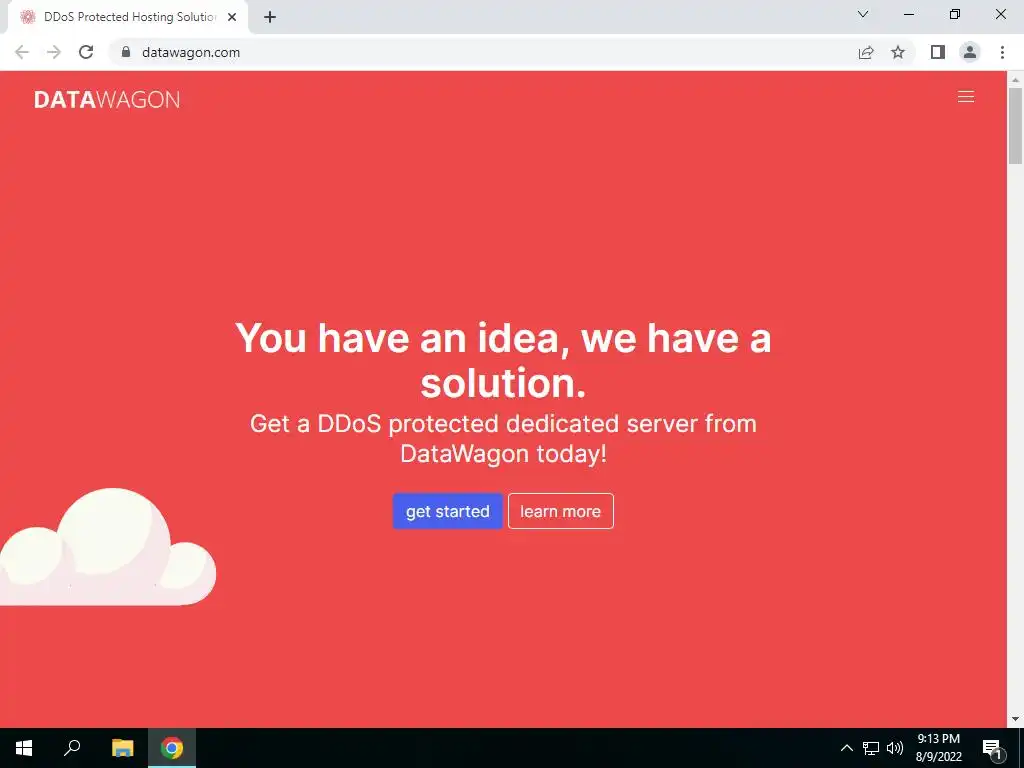Click scrollbar down arrow

tap(1015, 720)
